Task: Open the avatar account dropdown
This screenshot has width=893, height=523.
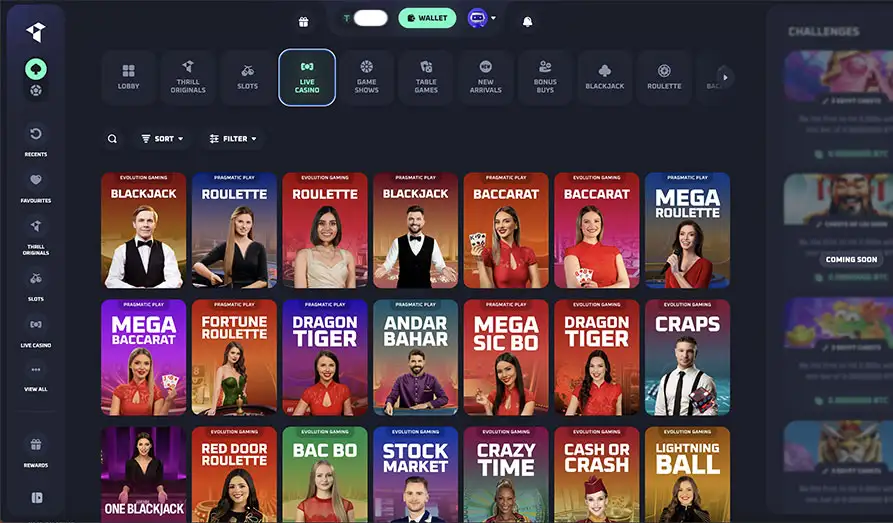Action: (481, 18)
